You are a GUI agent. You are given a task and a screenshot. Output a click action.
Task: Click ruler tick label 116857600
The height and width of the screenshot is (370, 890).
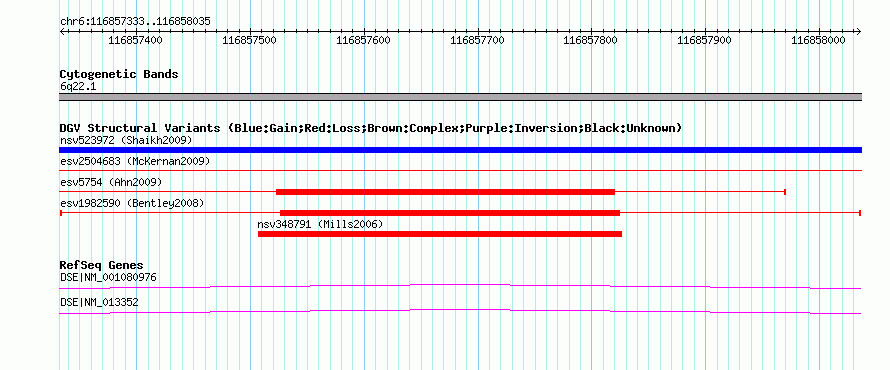tap(363, 40)
